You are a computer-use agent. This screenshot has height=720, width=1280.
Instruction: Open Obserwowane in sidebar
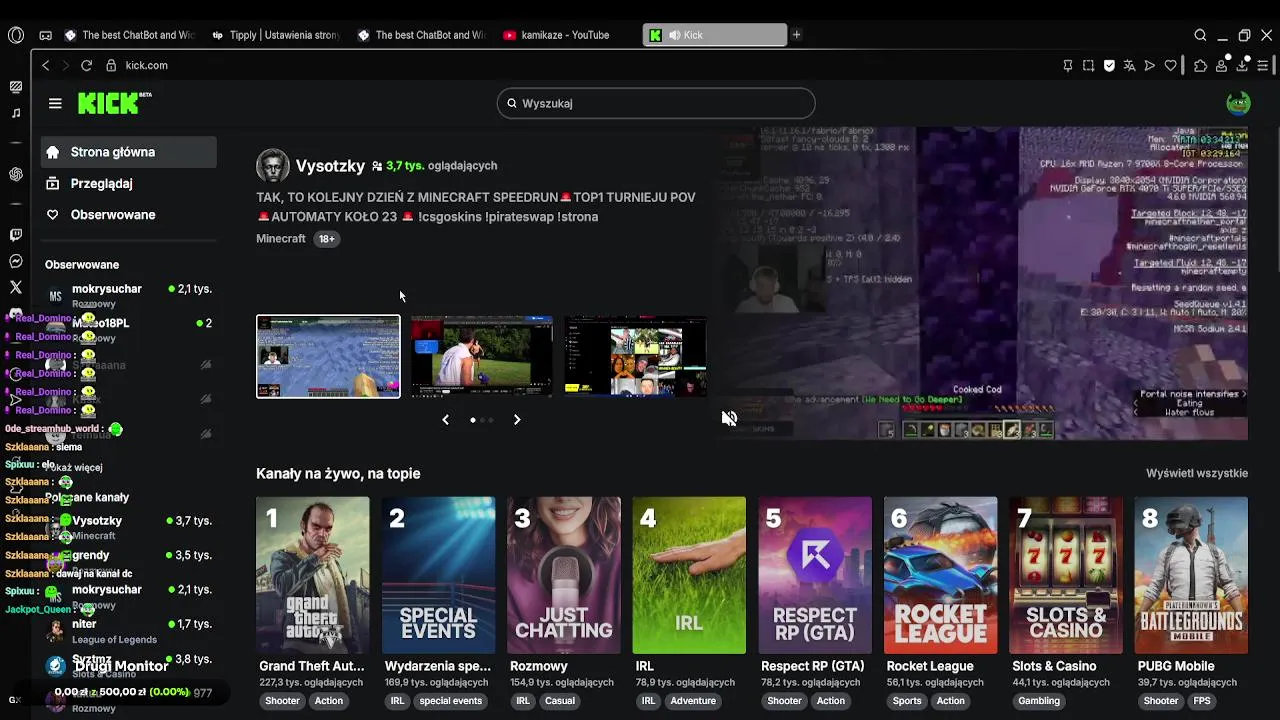click(128, 215)
